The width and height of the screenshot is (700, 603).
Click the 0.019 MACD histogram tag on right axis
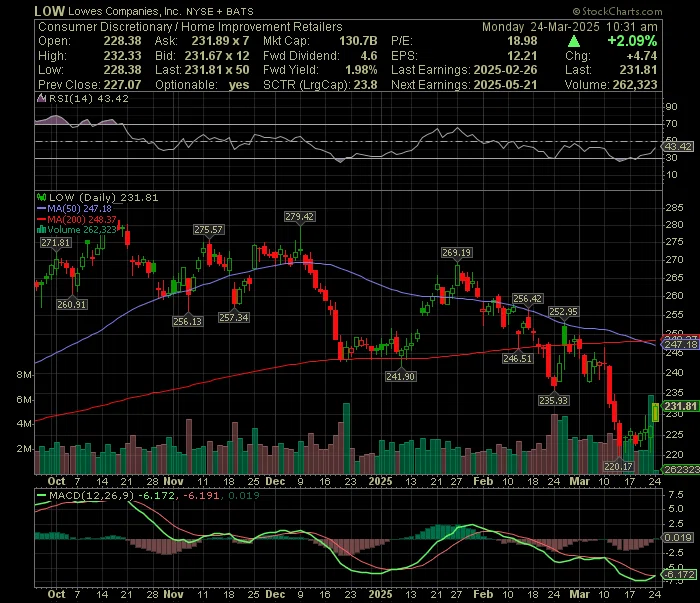click(678, 538)
